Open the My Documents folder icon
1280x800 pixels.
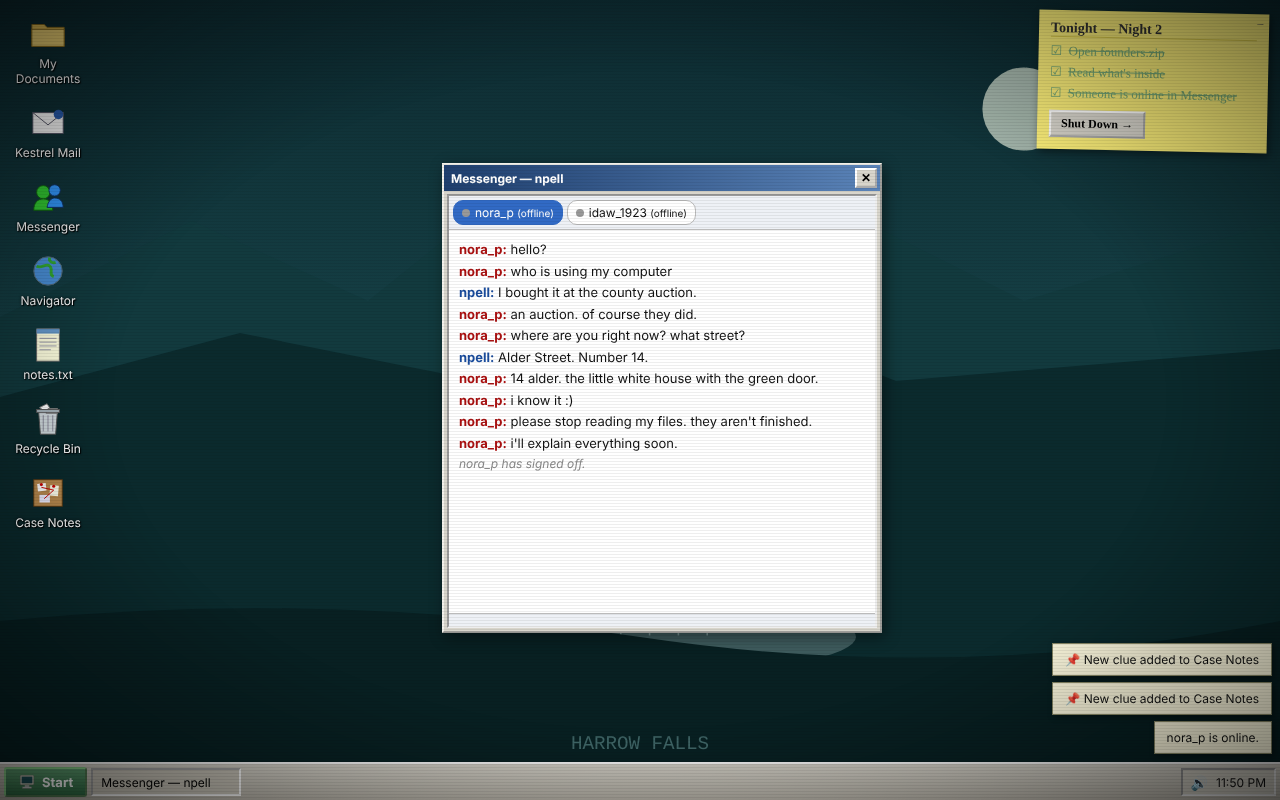pos(48,52)
